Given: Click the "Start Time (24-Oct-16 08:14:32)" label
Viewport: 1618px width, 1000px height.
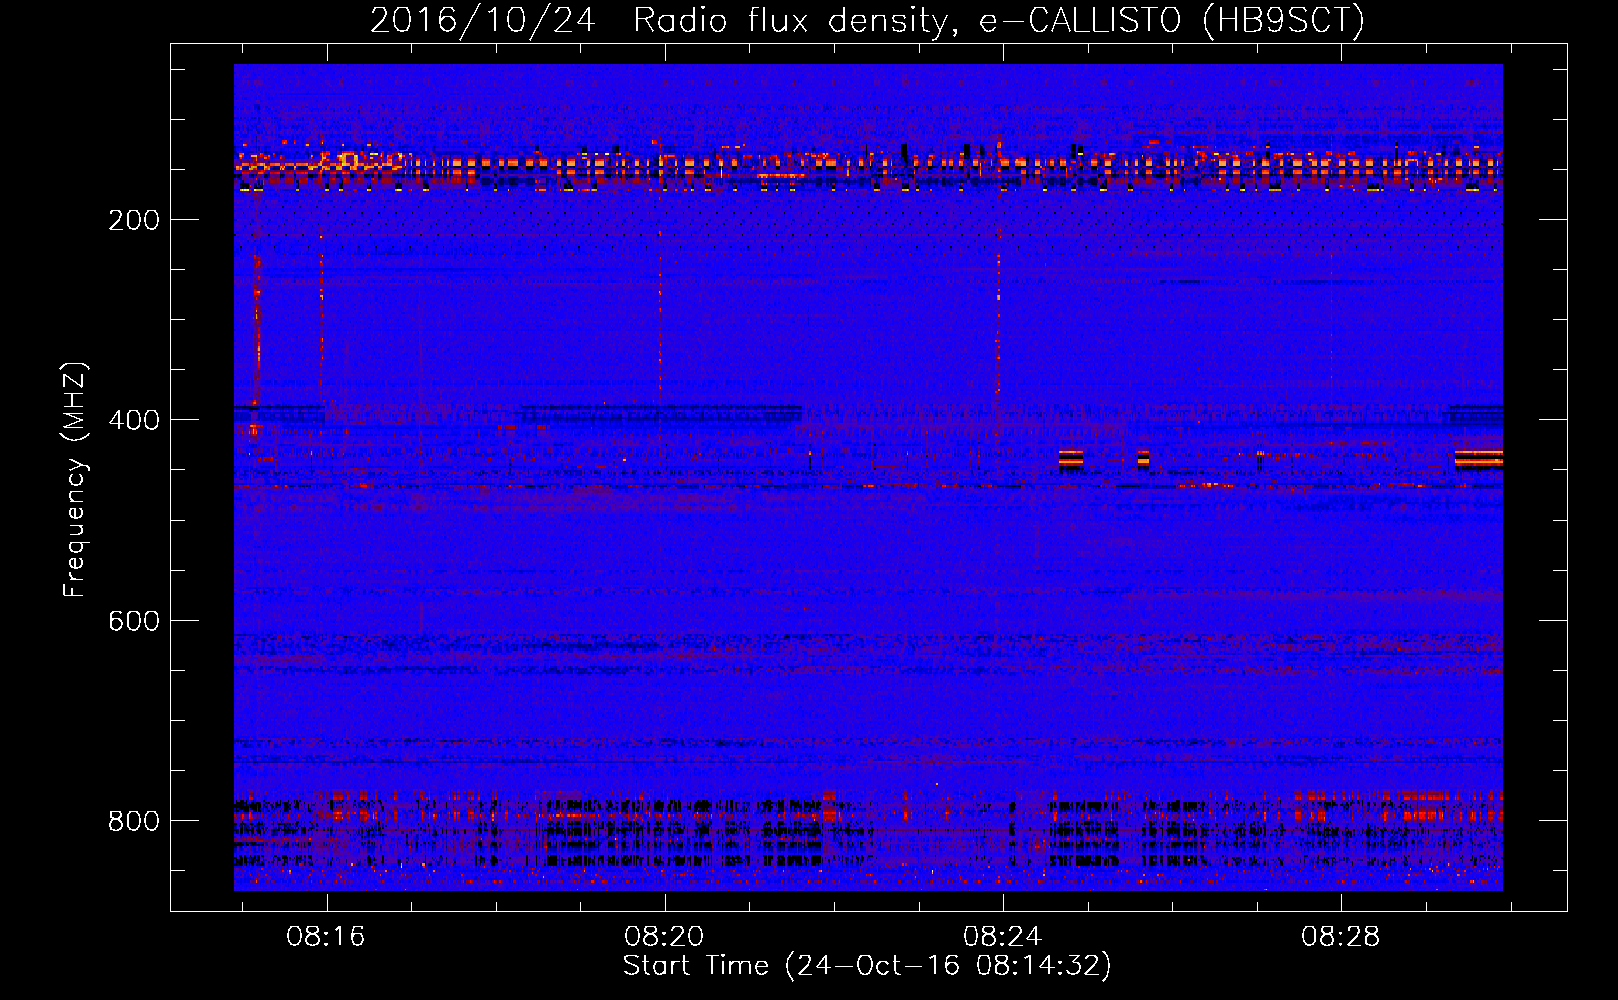Looking at the screenshot, I should pyautogui.click(x=867, y=965).
